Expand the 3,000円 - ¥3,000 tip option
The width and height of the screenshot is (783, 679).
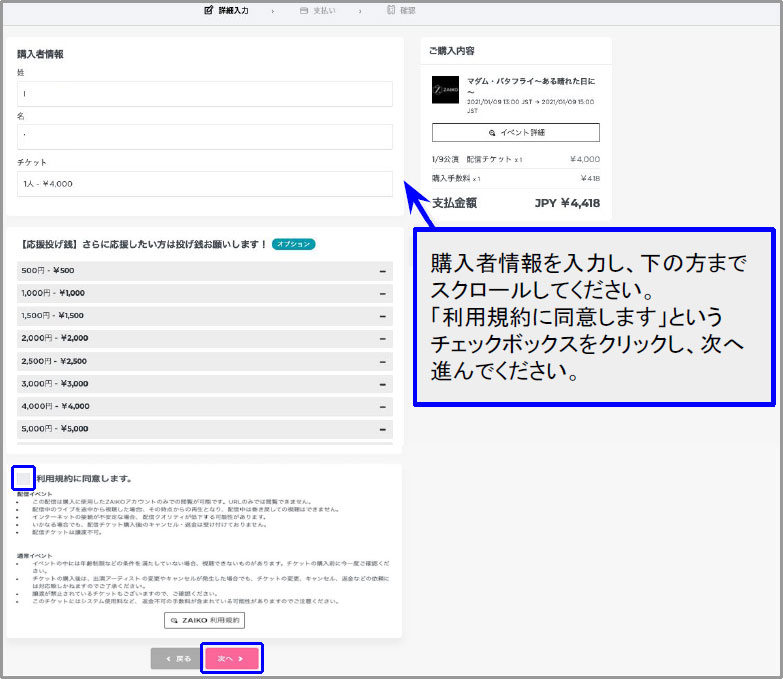(x=205, y=383)
